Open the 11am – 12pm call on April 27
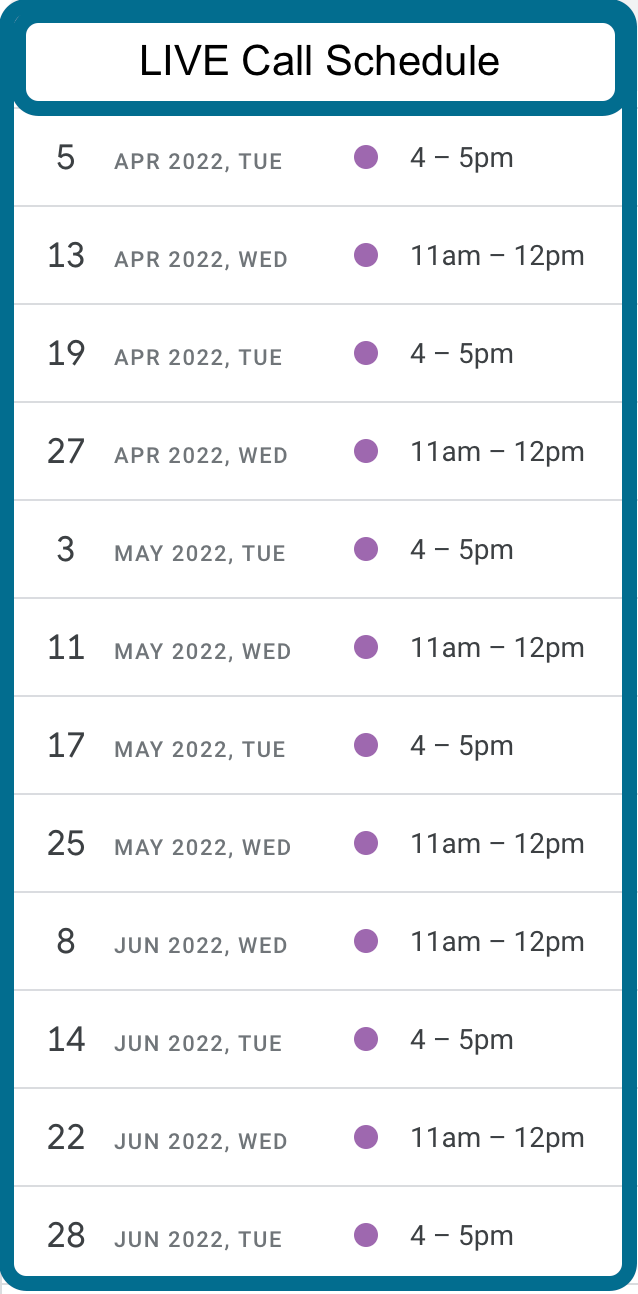 (497, 451)
